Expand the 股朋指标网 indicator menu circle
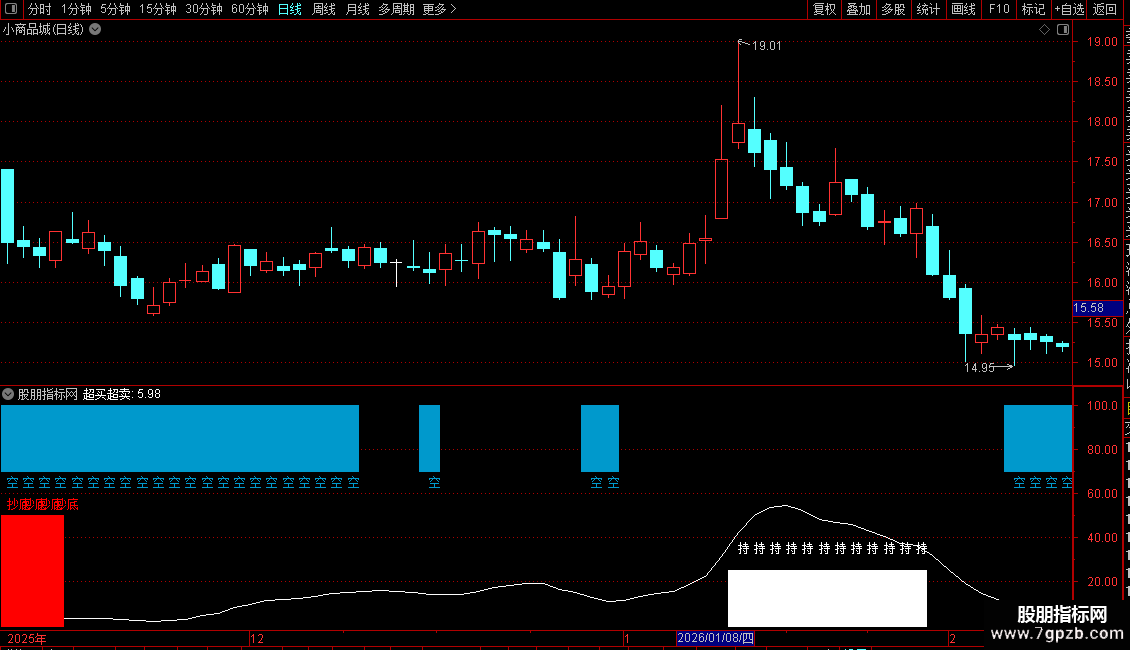Screen dimensions: 1130x650 tap(8, 394)
